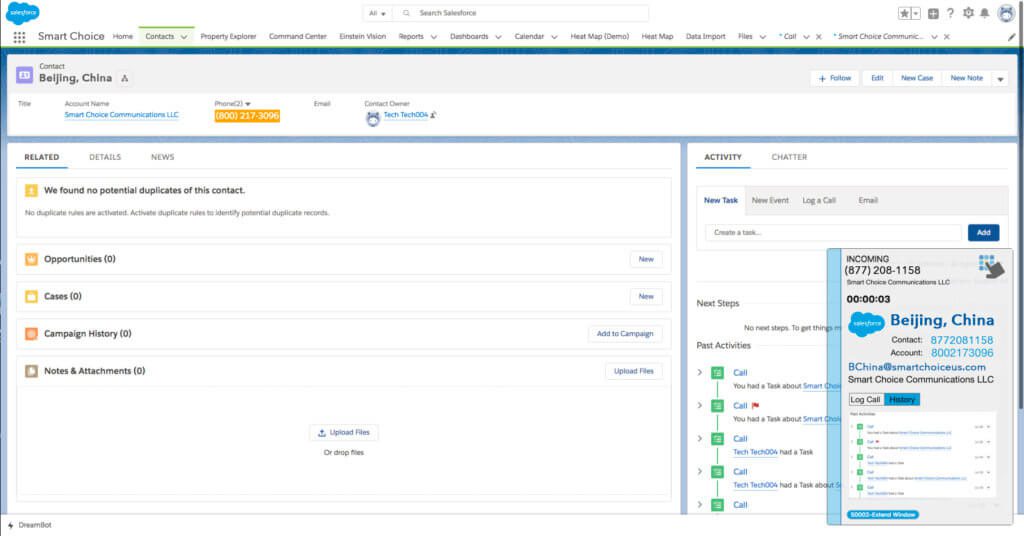Viewport: 1024px width, 536px height.
Task: Open the dial pad icon in call popup
Action: 987,263
